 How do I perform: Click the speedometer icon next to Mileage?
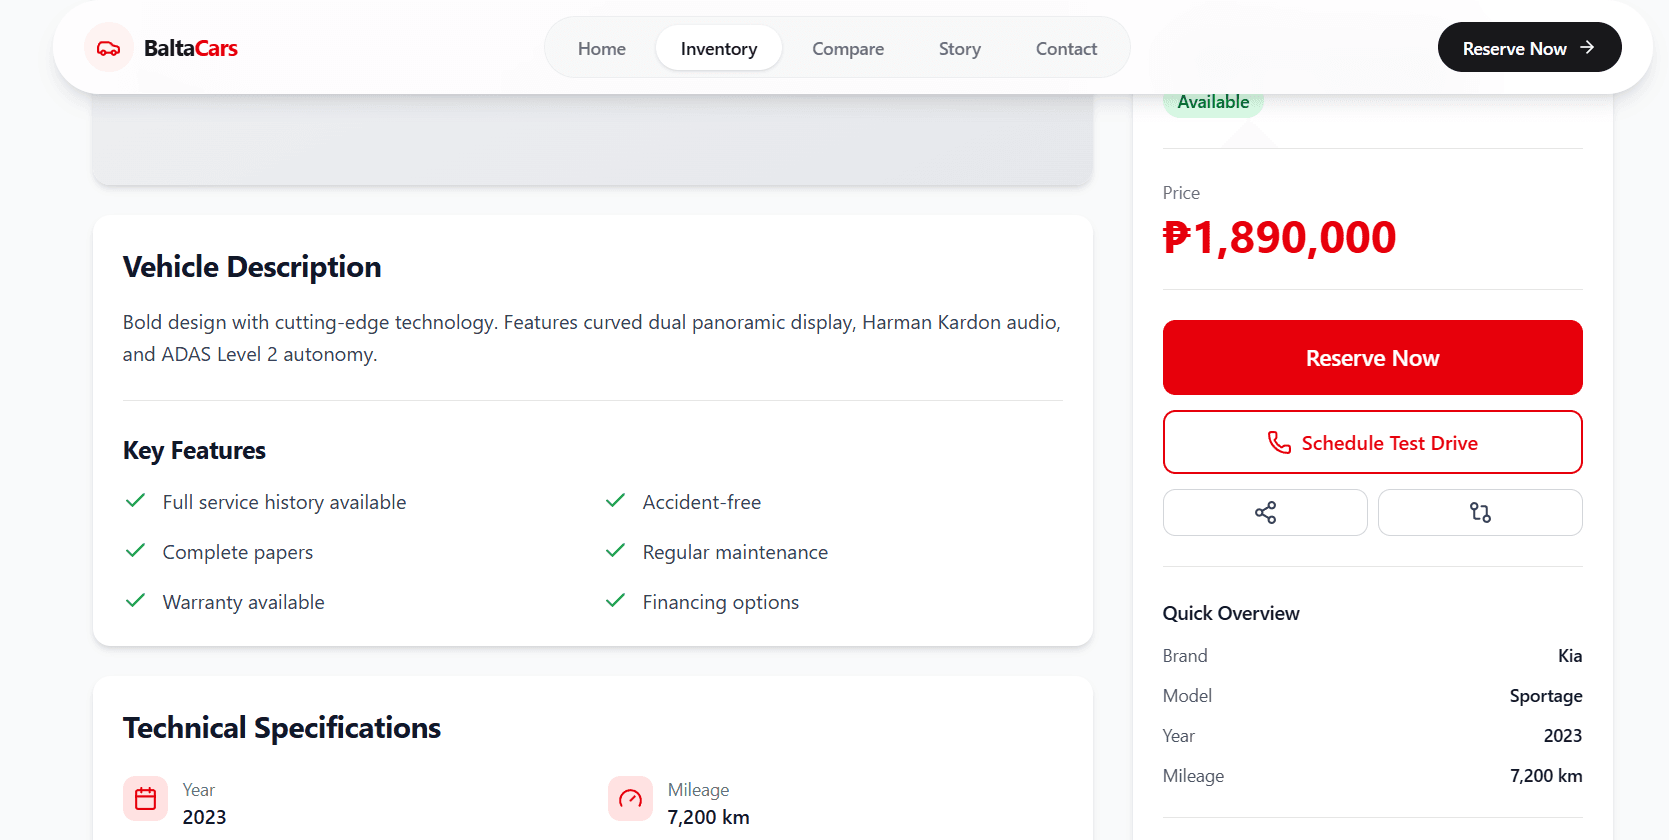click(x=630, y=799)
